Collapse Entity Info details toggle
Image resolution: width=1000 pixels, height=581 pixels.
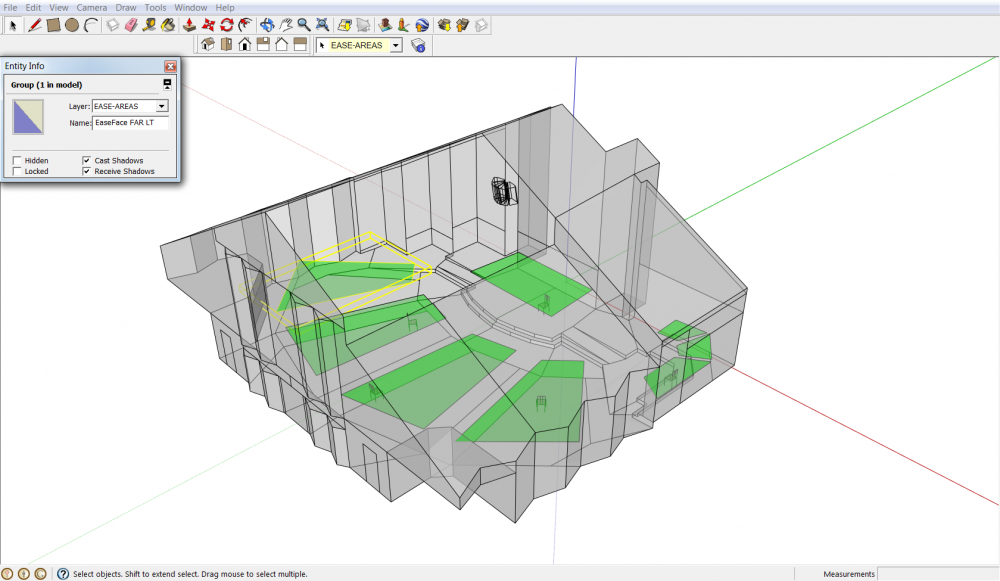point(167,84)
